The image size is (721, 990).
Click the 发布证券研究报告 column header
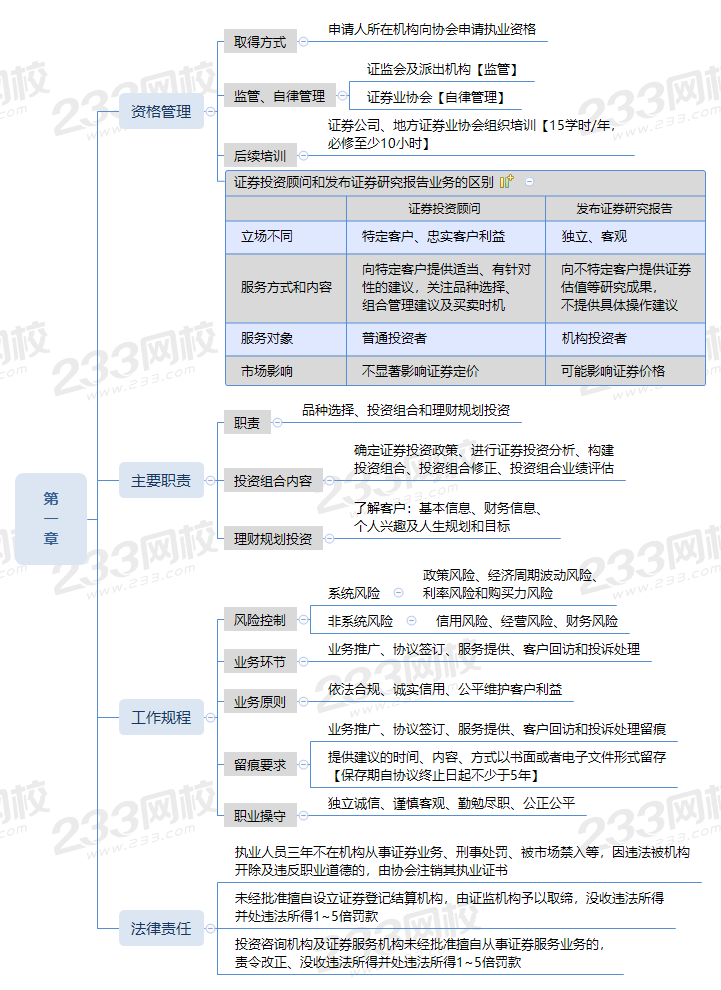[625, 208]
